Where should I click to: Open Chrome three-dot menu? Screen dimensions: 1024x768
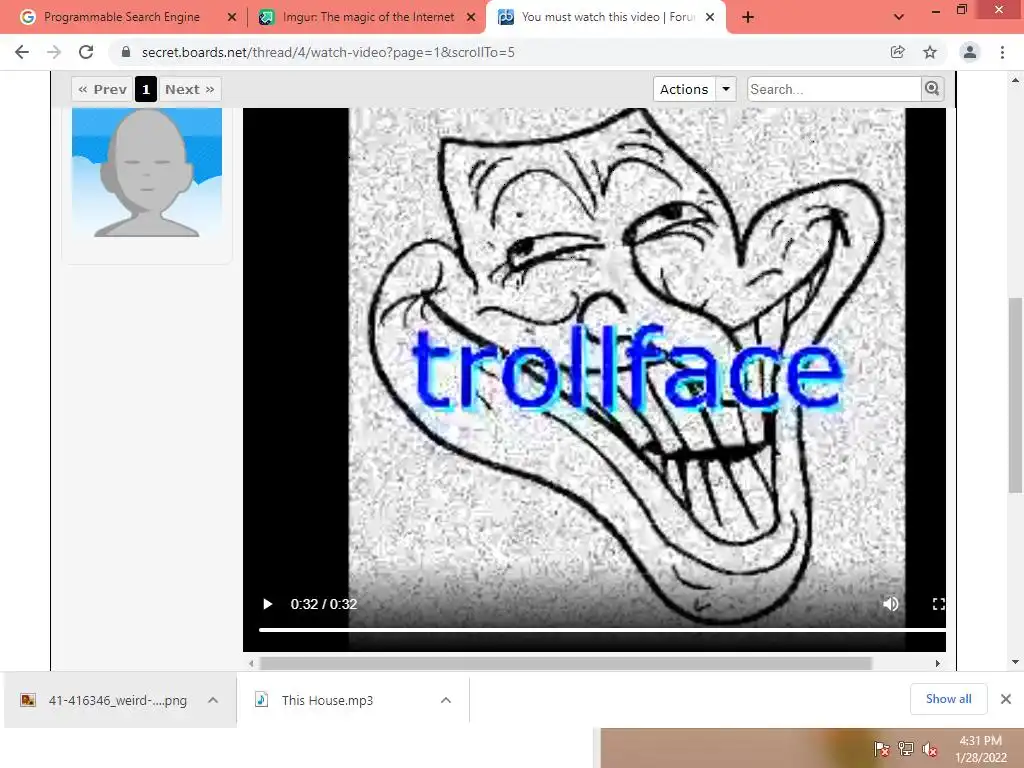[1002, 52]
